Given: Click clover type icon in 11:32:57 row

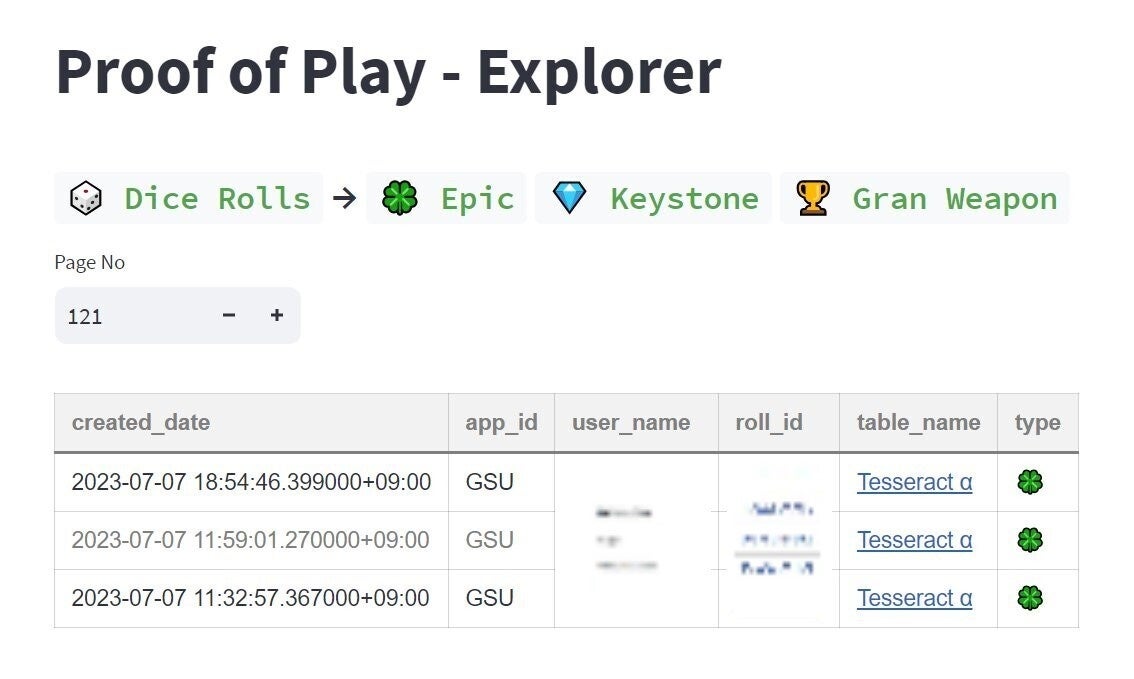Looking at the screenshot, I should pos(1030,598).
